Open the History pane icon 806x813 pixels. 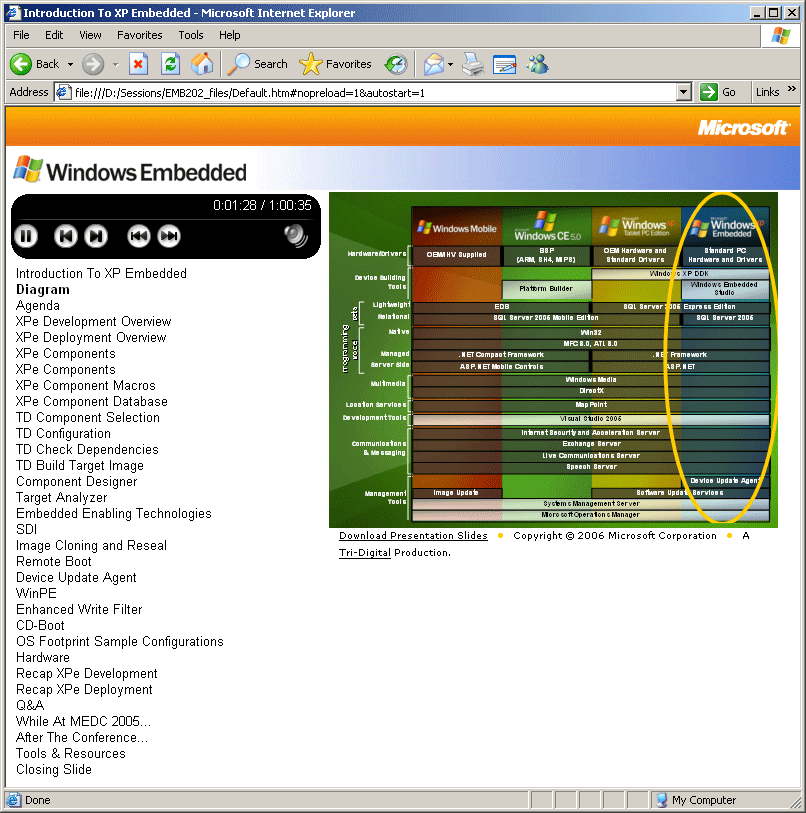(x=396, y=64)
